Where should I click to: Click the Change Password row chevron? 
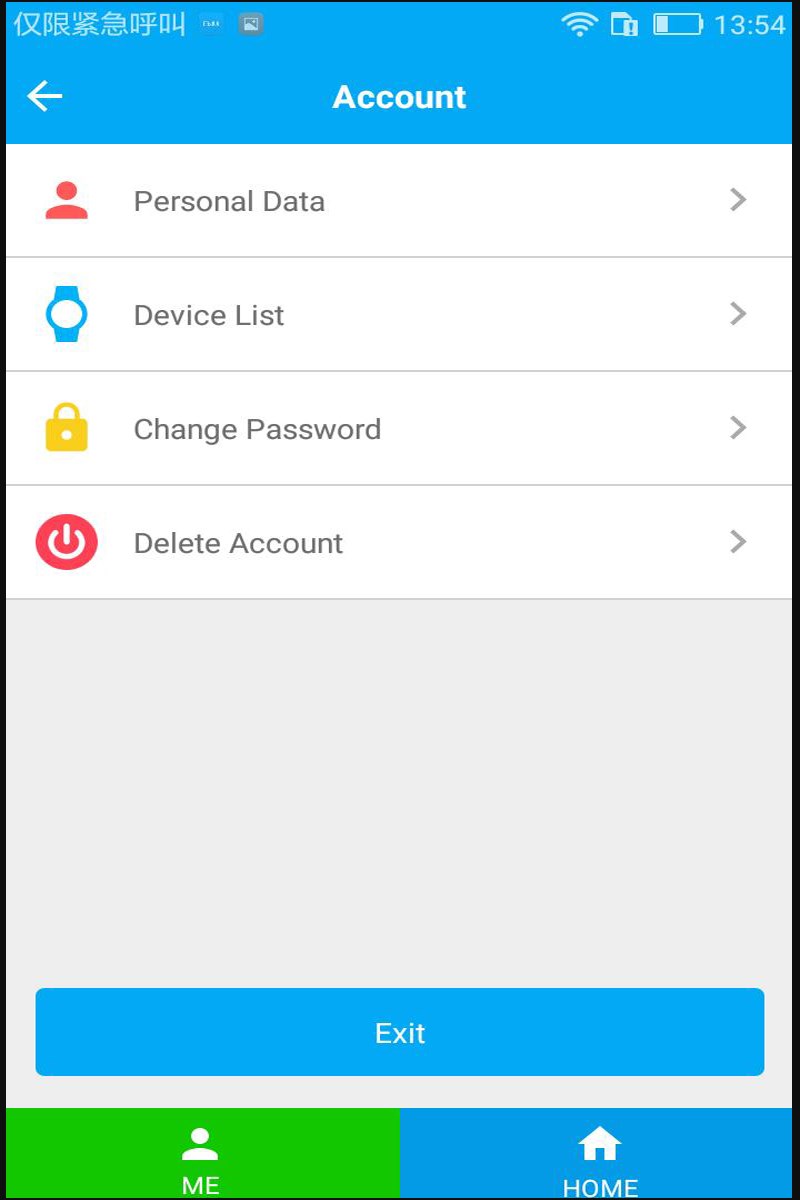tap(738, 428)
